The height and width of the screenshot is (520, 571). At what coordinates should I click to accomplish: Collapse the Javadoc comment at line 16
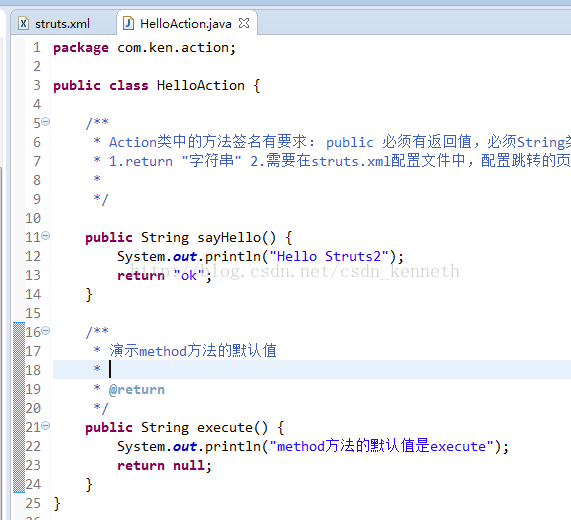click(x=46, y=331)
